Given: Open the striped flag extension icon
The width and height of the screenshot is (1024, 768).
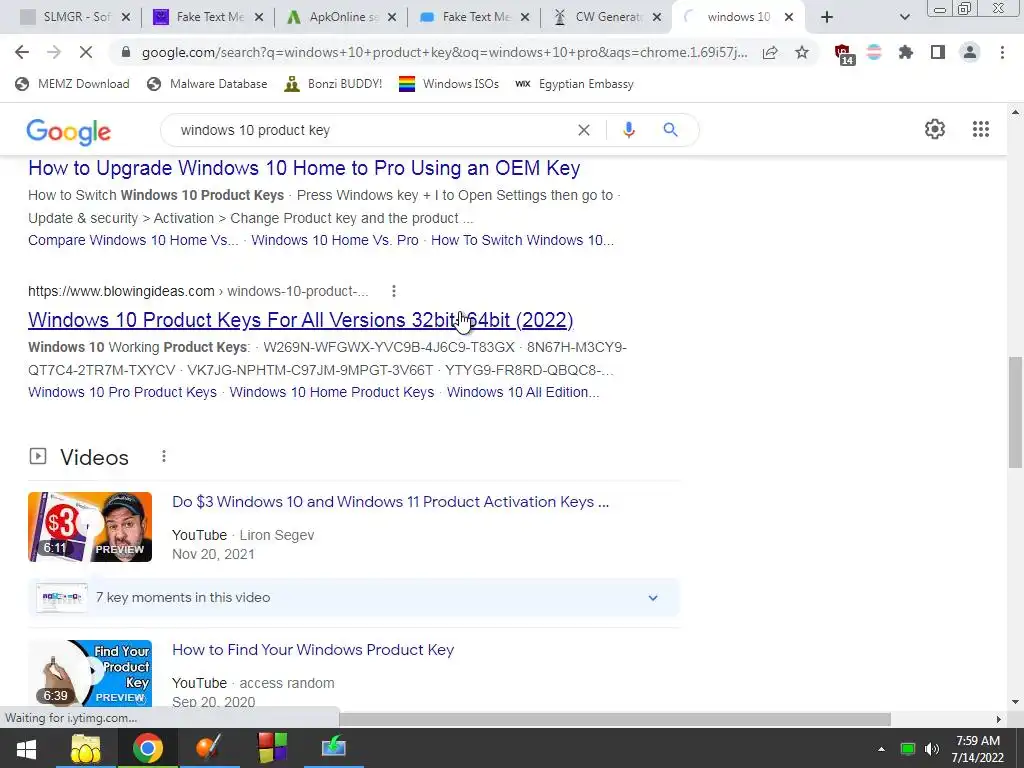Looking at the screenshot, I should (874, 52).
